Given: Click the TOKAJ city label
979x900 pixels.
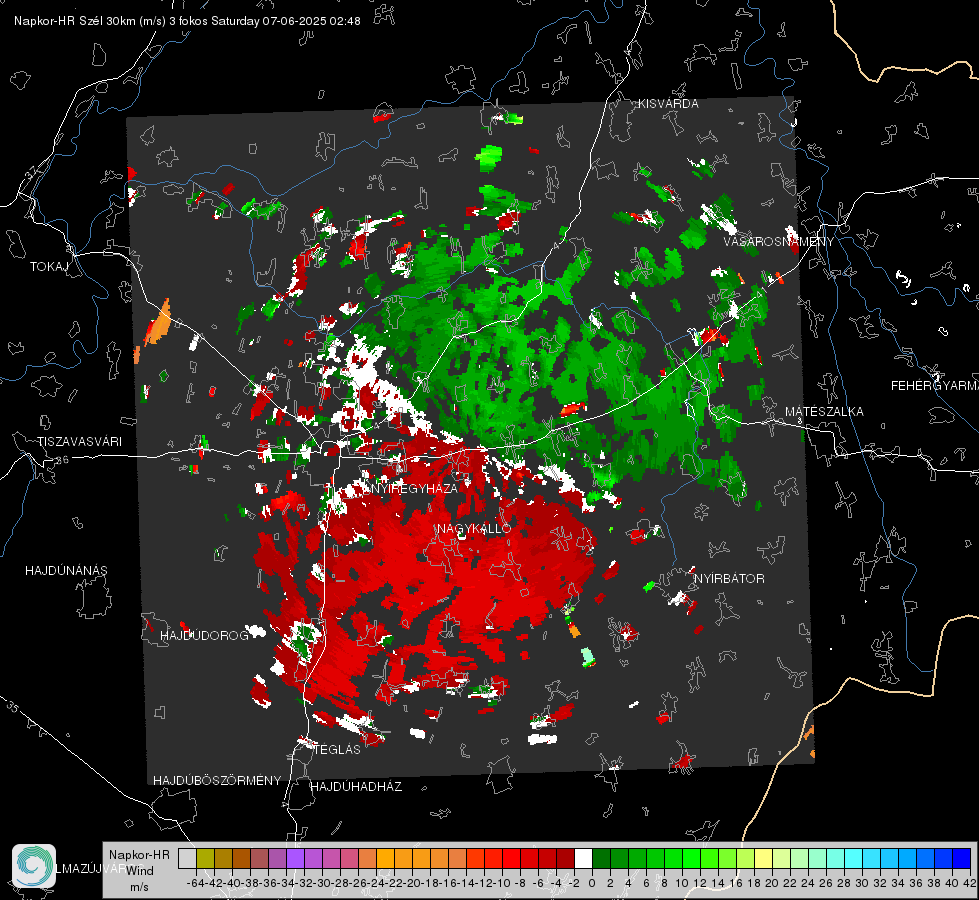Looking at the screenshot, I should [x=49, y=267].
